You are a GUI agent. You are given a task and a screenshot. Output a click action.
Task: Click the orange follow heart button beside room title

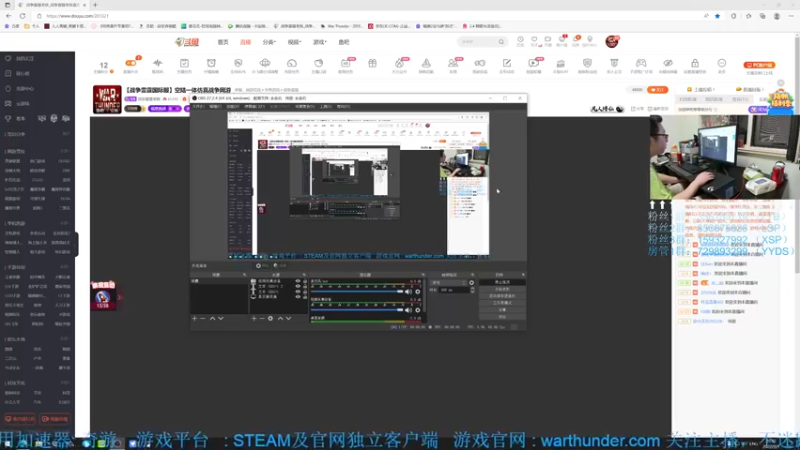coord(658,90)
